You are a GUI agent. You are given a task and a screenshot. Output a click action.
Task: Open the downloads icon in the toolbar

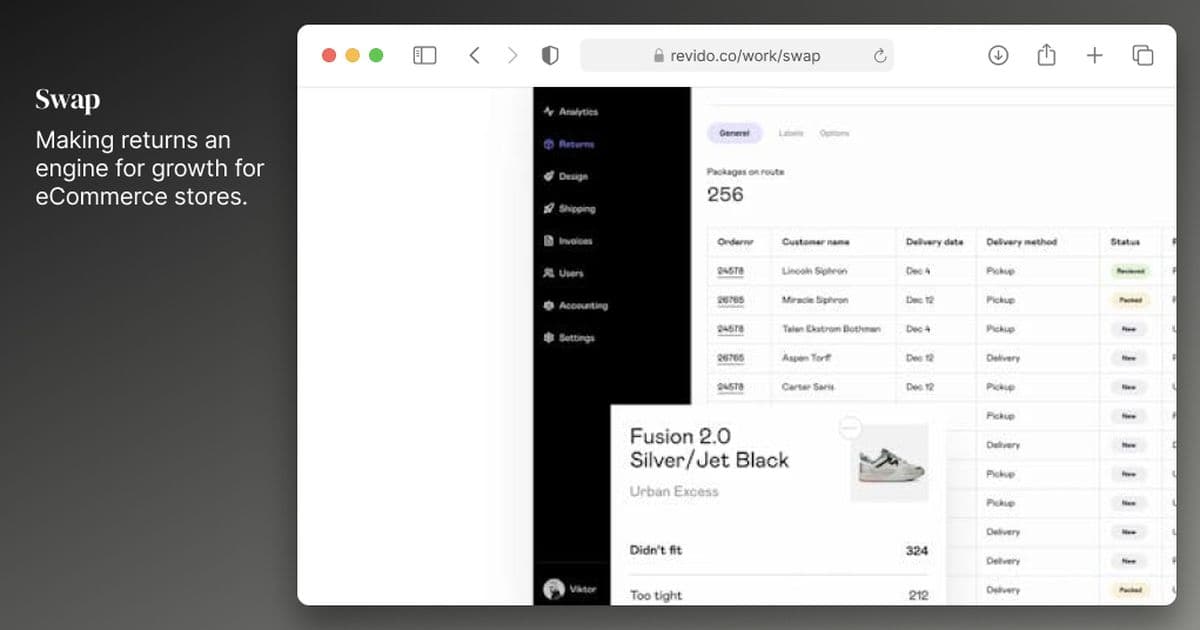[998, 56]
